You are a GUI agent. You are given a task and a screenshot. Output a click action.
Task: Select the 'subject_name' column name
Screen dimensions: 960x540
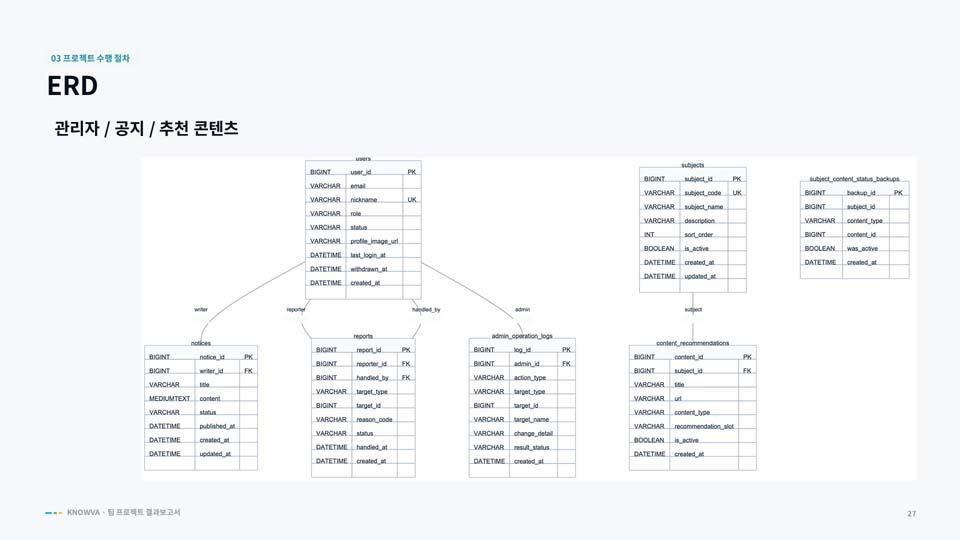[x=703, y=207]
